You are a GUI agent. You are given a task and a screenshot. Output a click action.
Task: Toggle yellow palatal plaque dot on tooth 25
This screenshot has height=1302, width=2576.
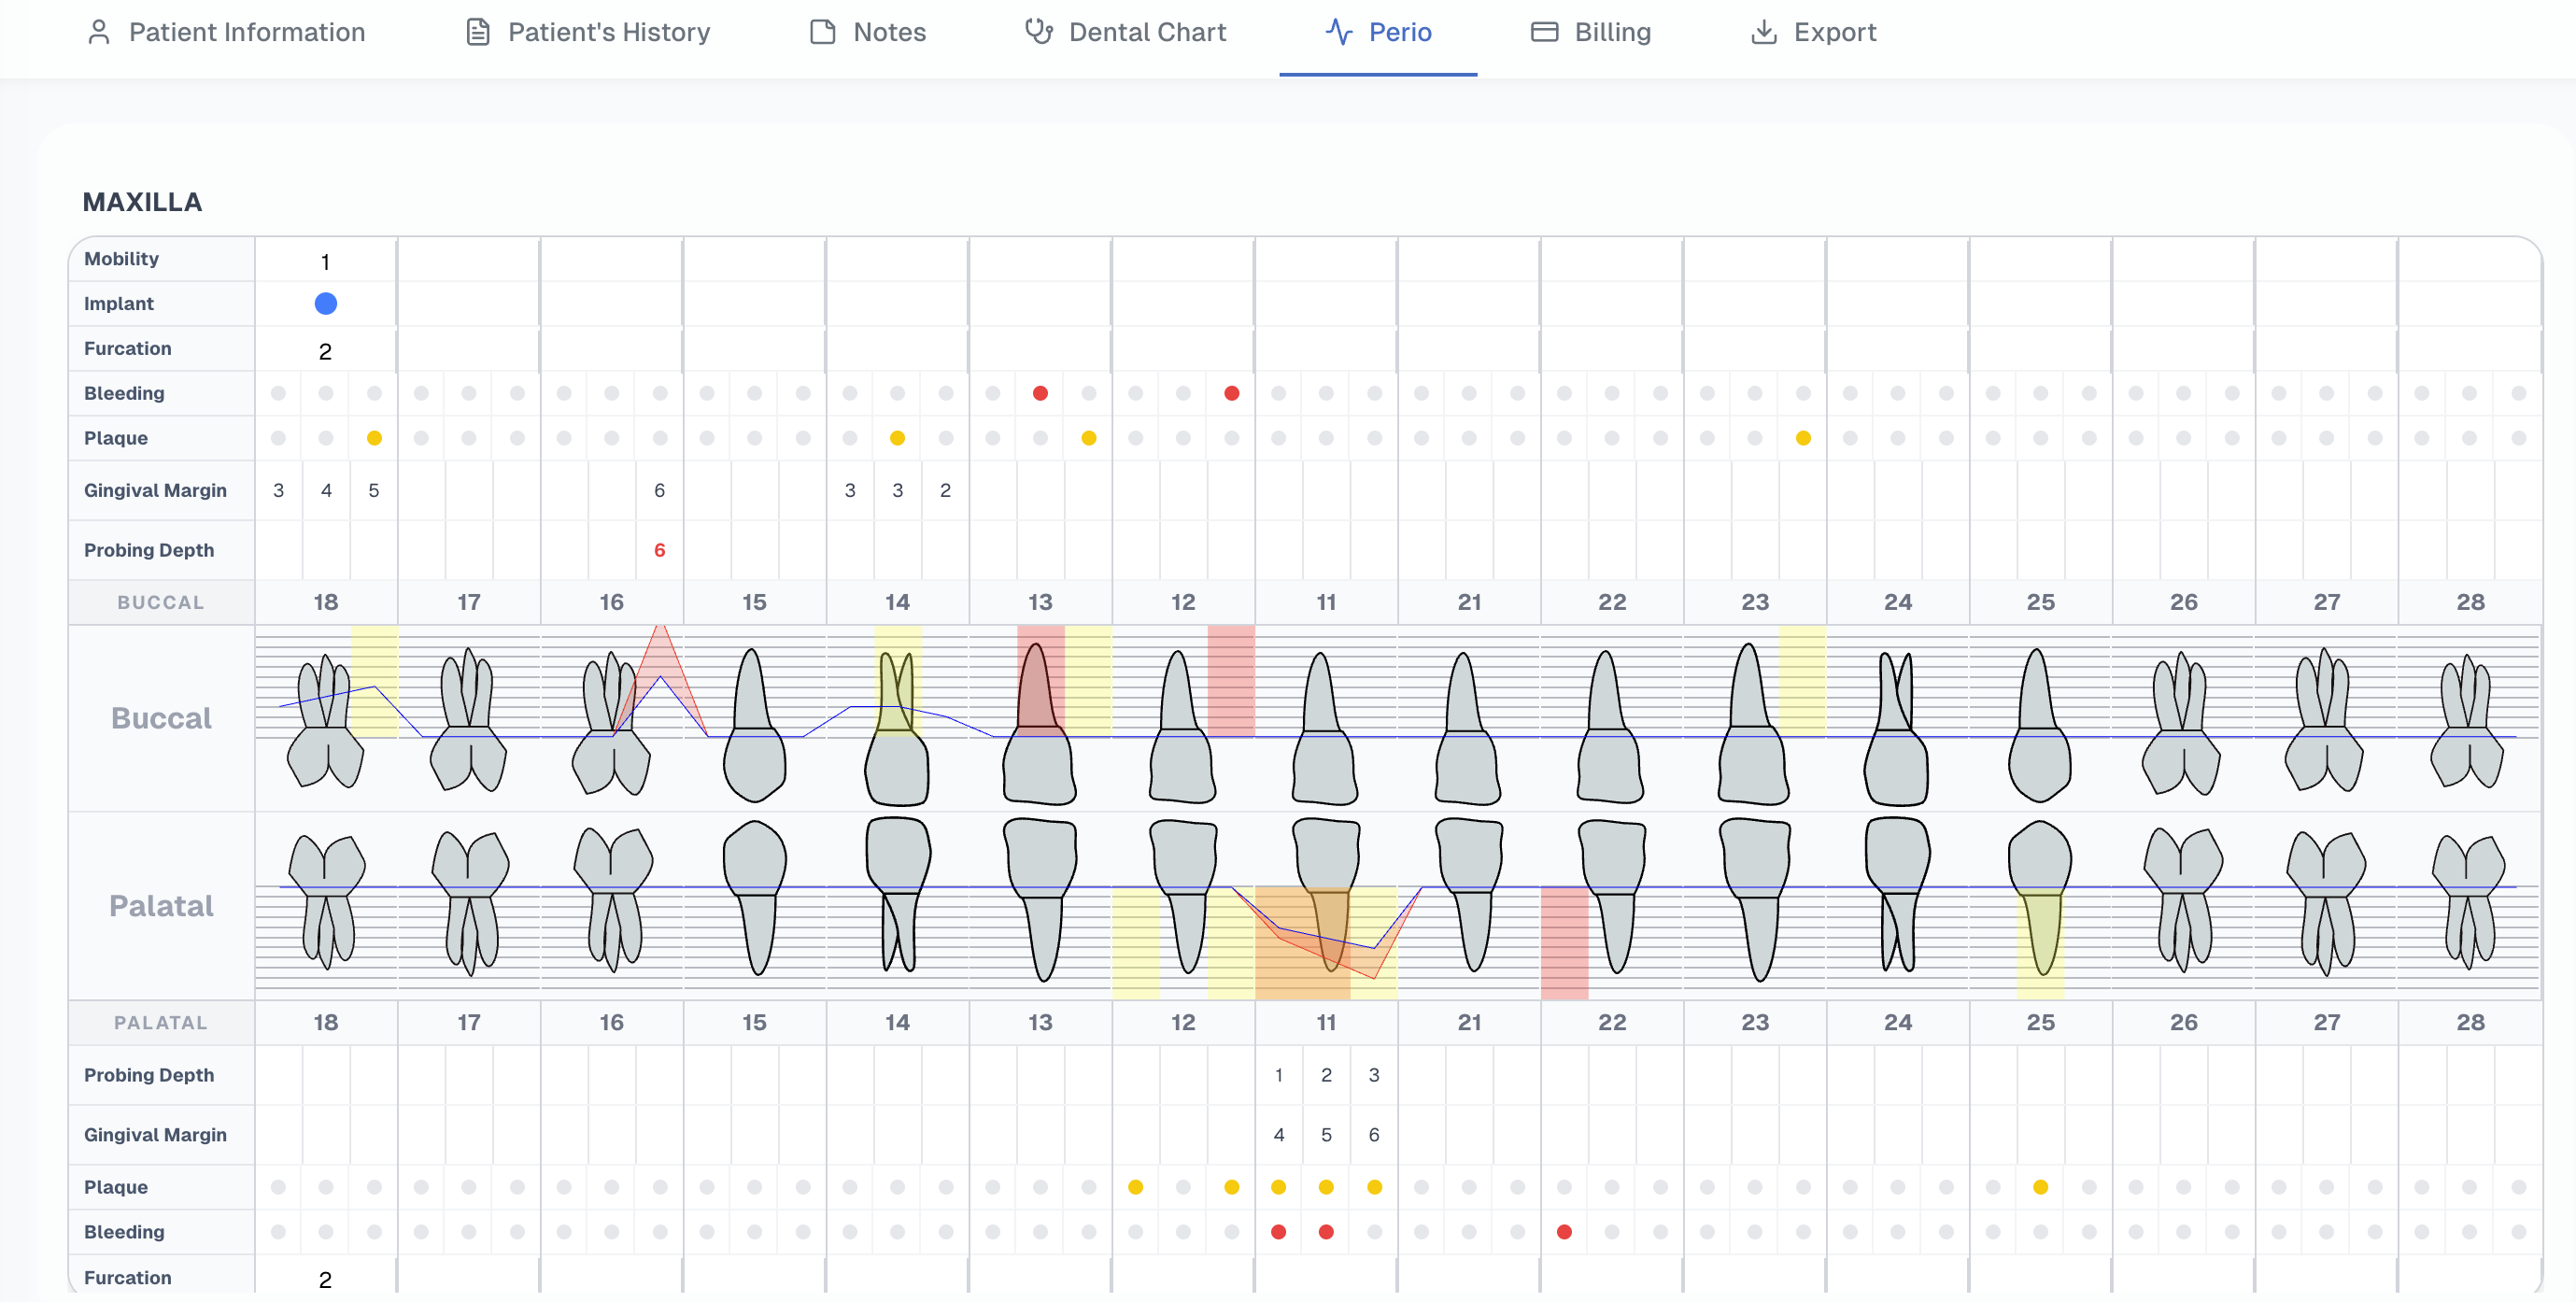[x=2040, y=1187]
